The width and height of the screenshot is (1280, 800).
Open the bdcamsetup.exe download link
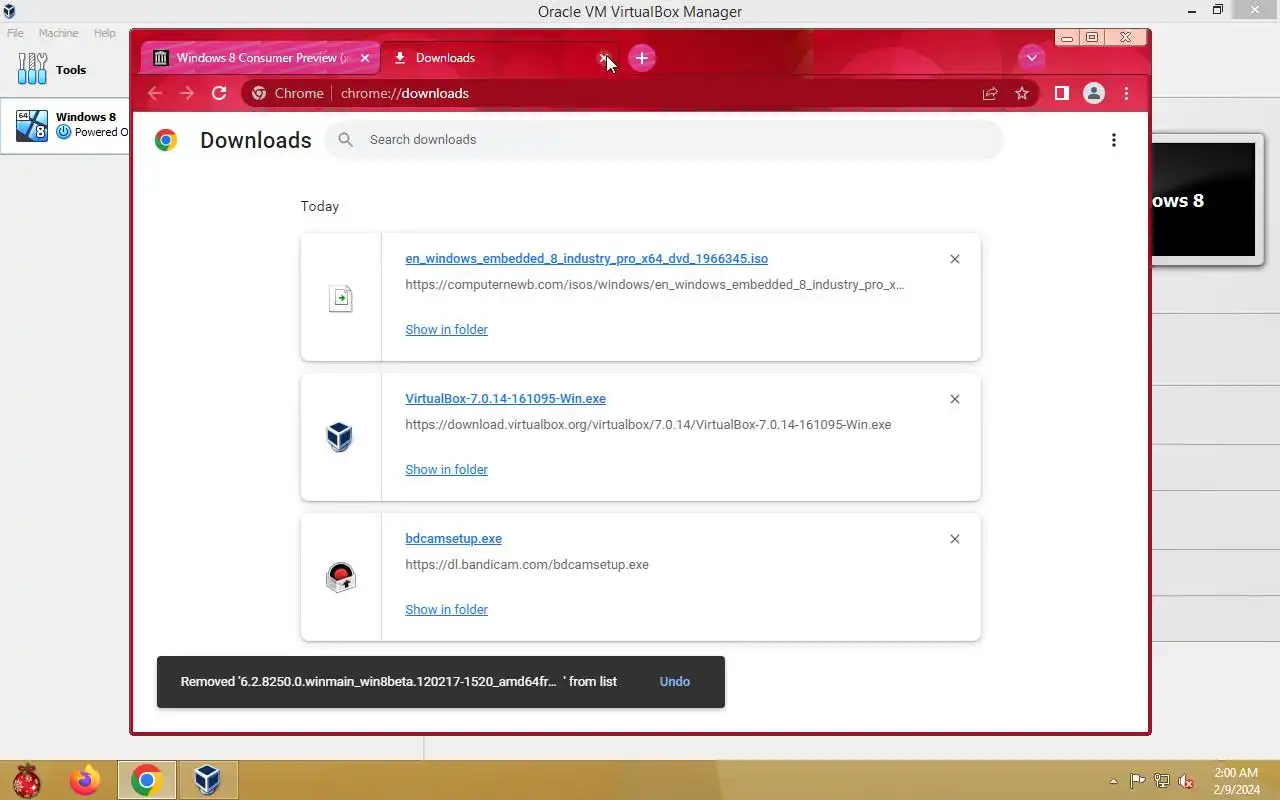453,538
